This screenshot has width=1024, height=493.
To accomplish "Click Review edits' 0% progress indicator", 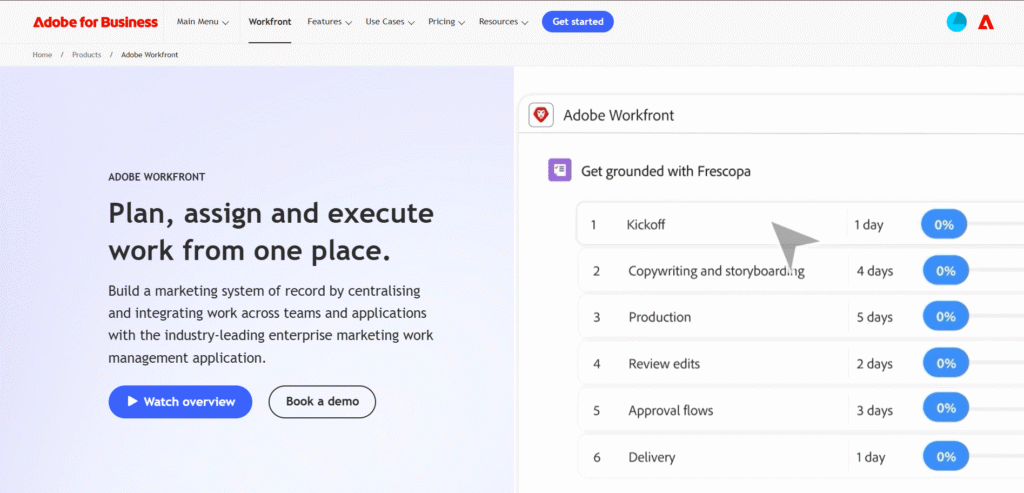I will coord(946,363).
